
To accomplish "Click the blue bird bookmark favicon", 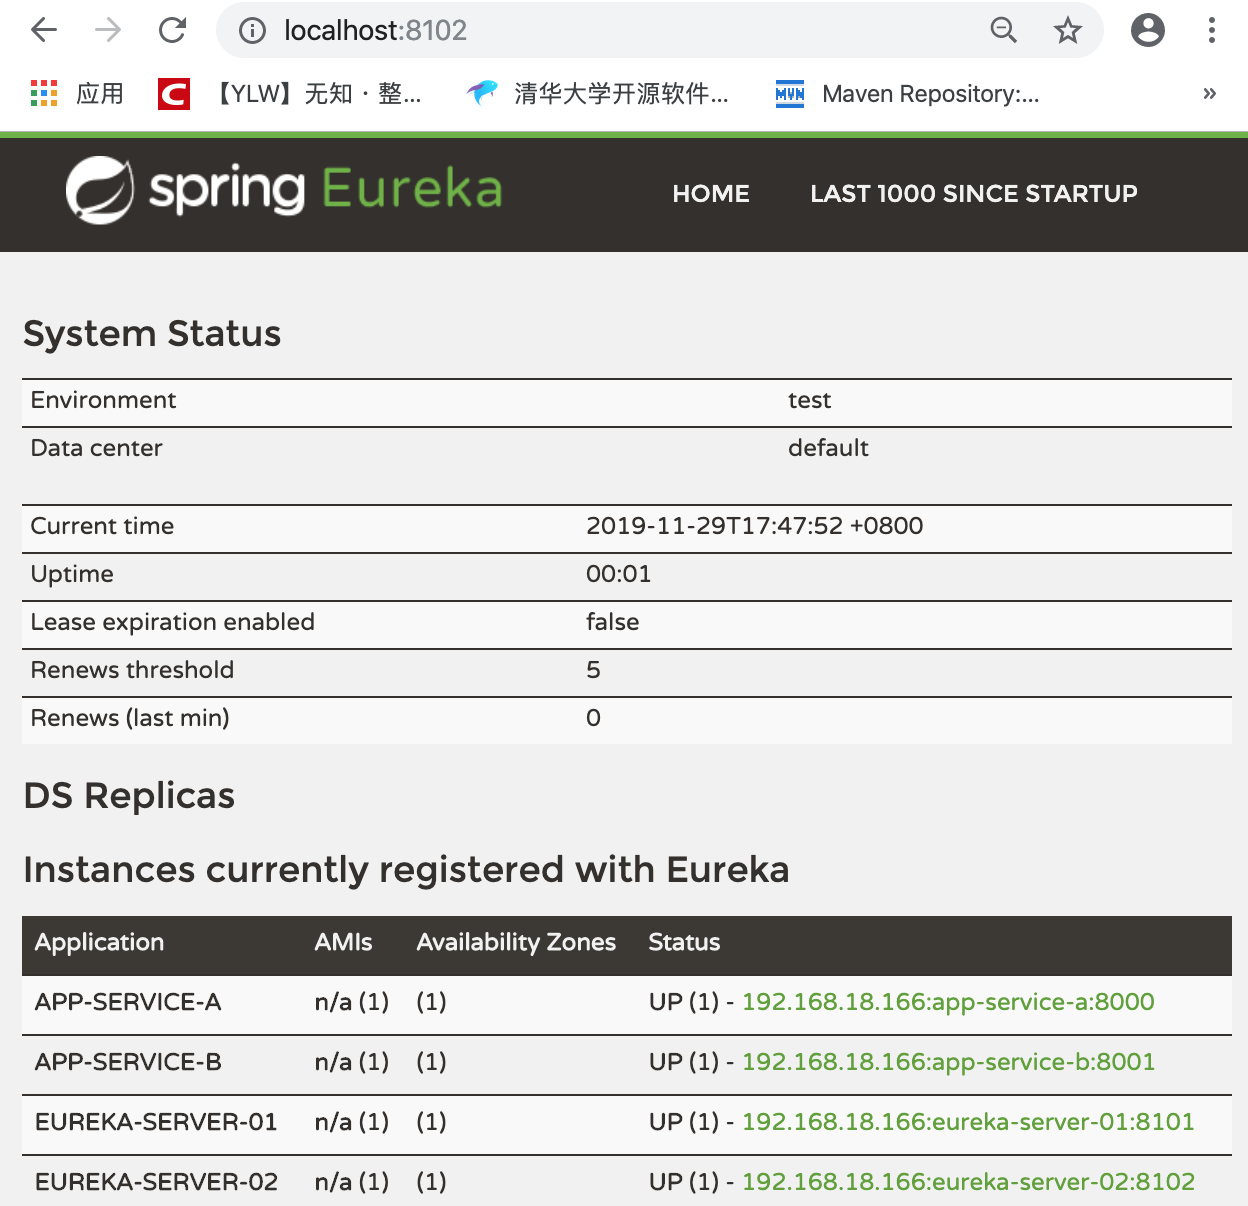I will click(482, 93).
